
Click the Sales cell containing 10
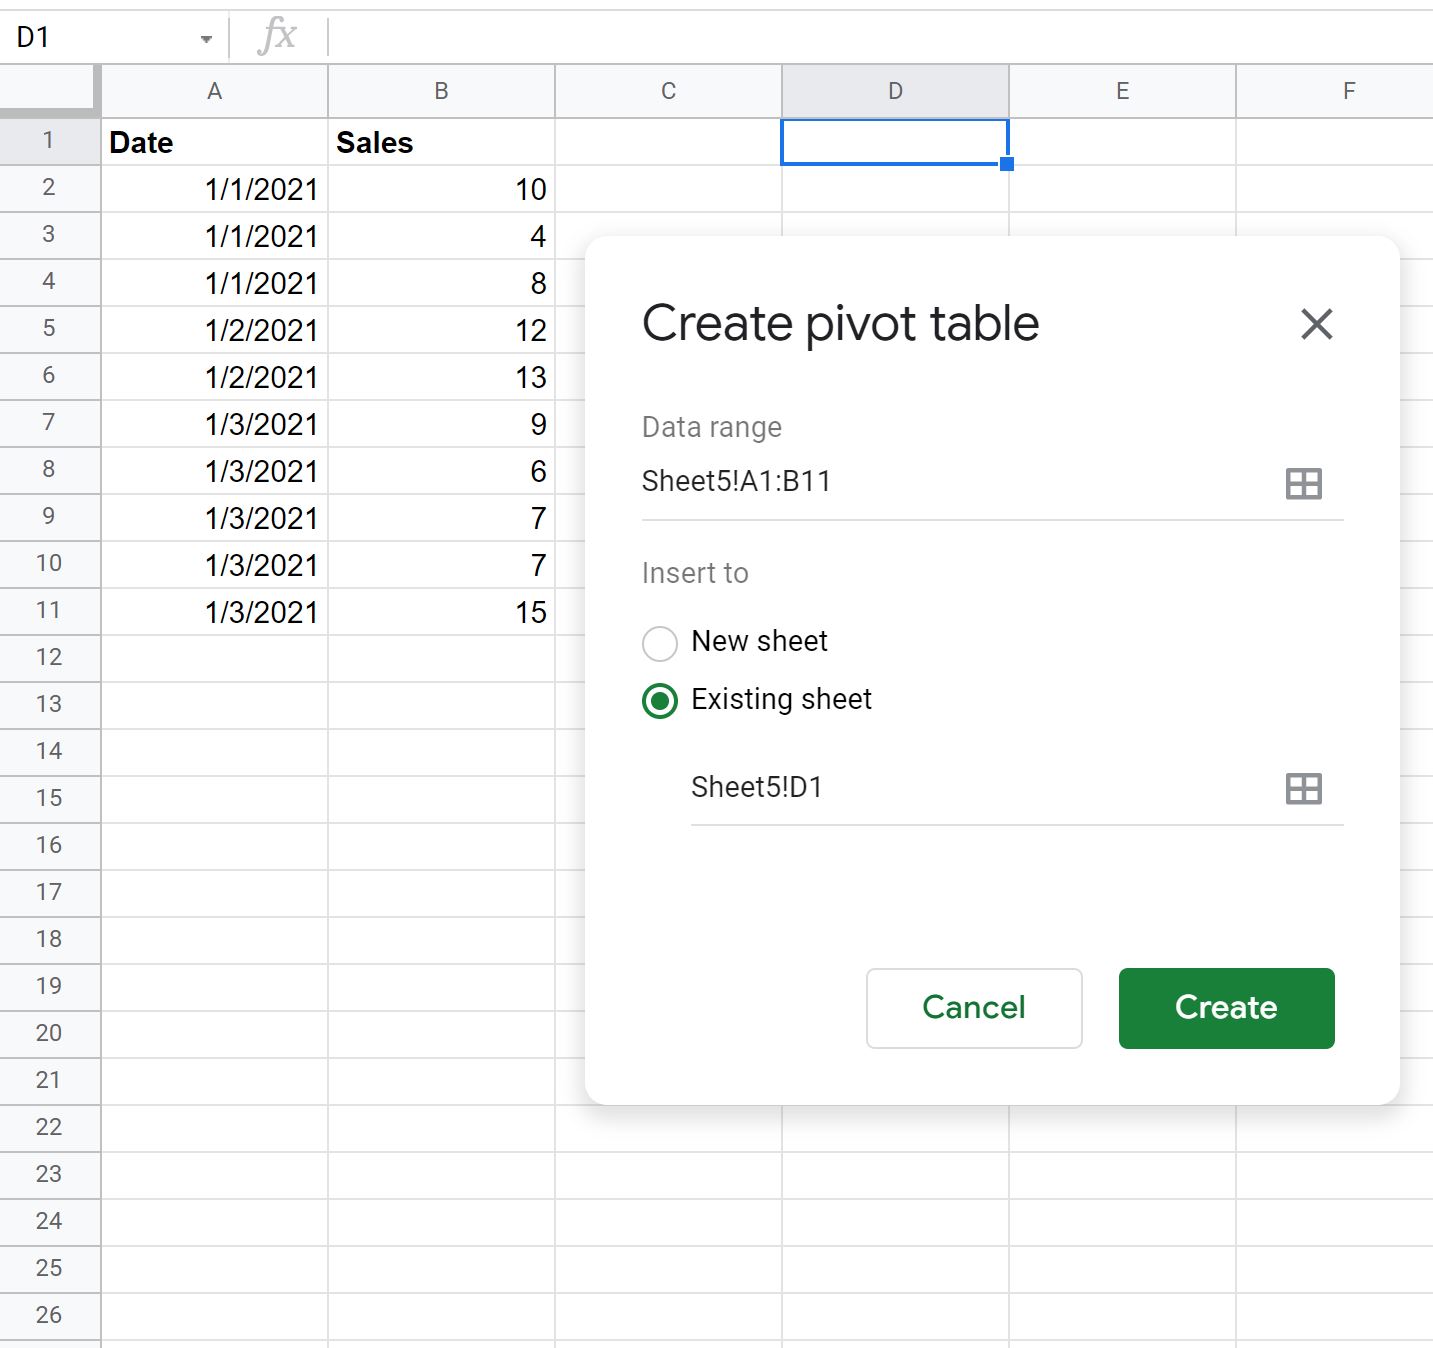tap(441, 189)
